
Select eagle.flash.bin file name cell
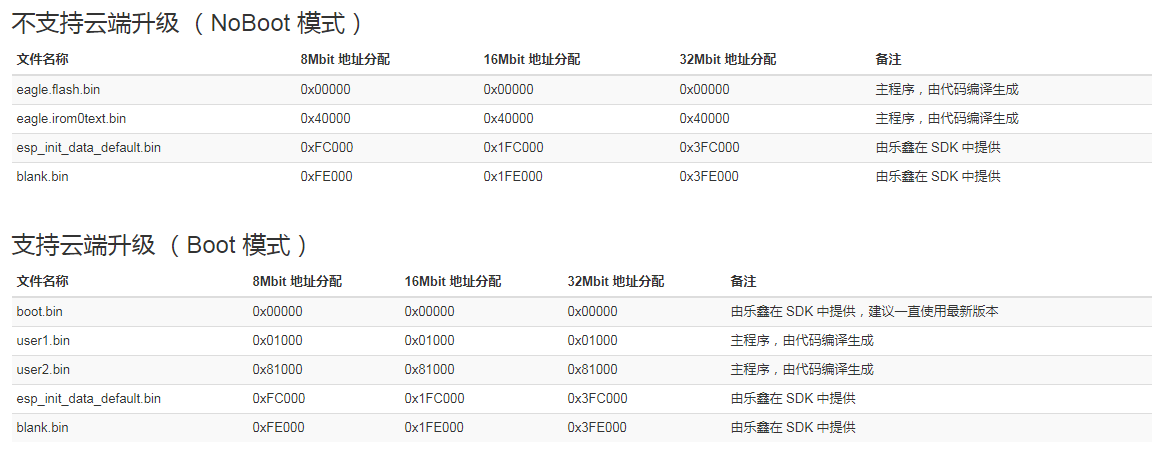coord(59,90)
